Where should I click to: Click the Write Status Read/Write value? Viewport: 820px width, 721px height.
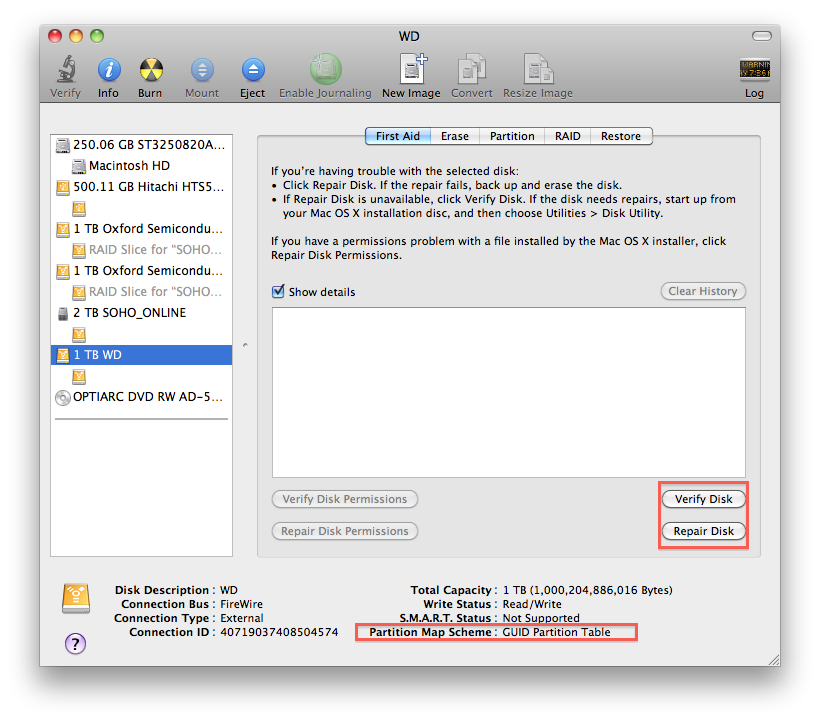(532, 604)
